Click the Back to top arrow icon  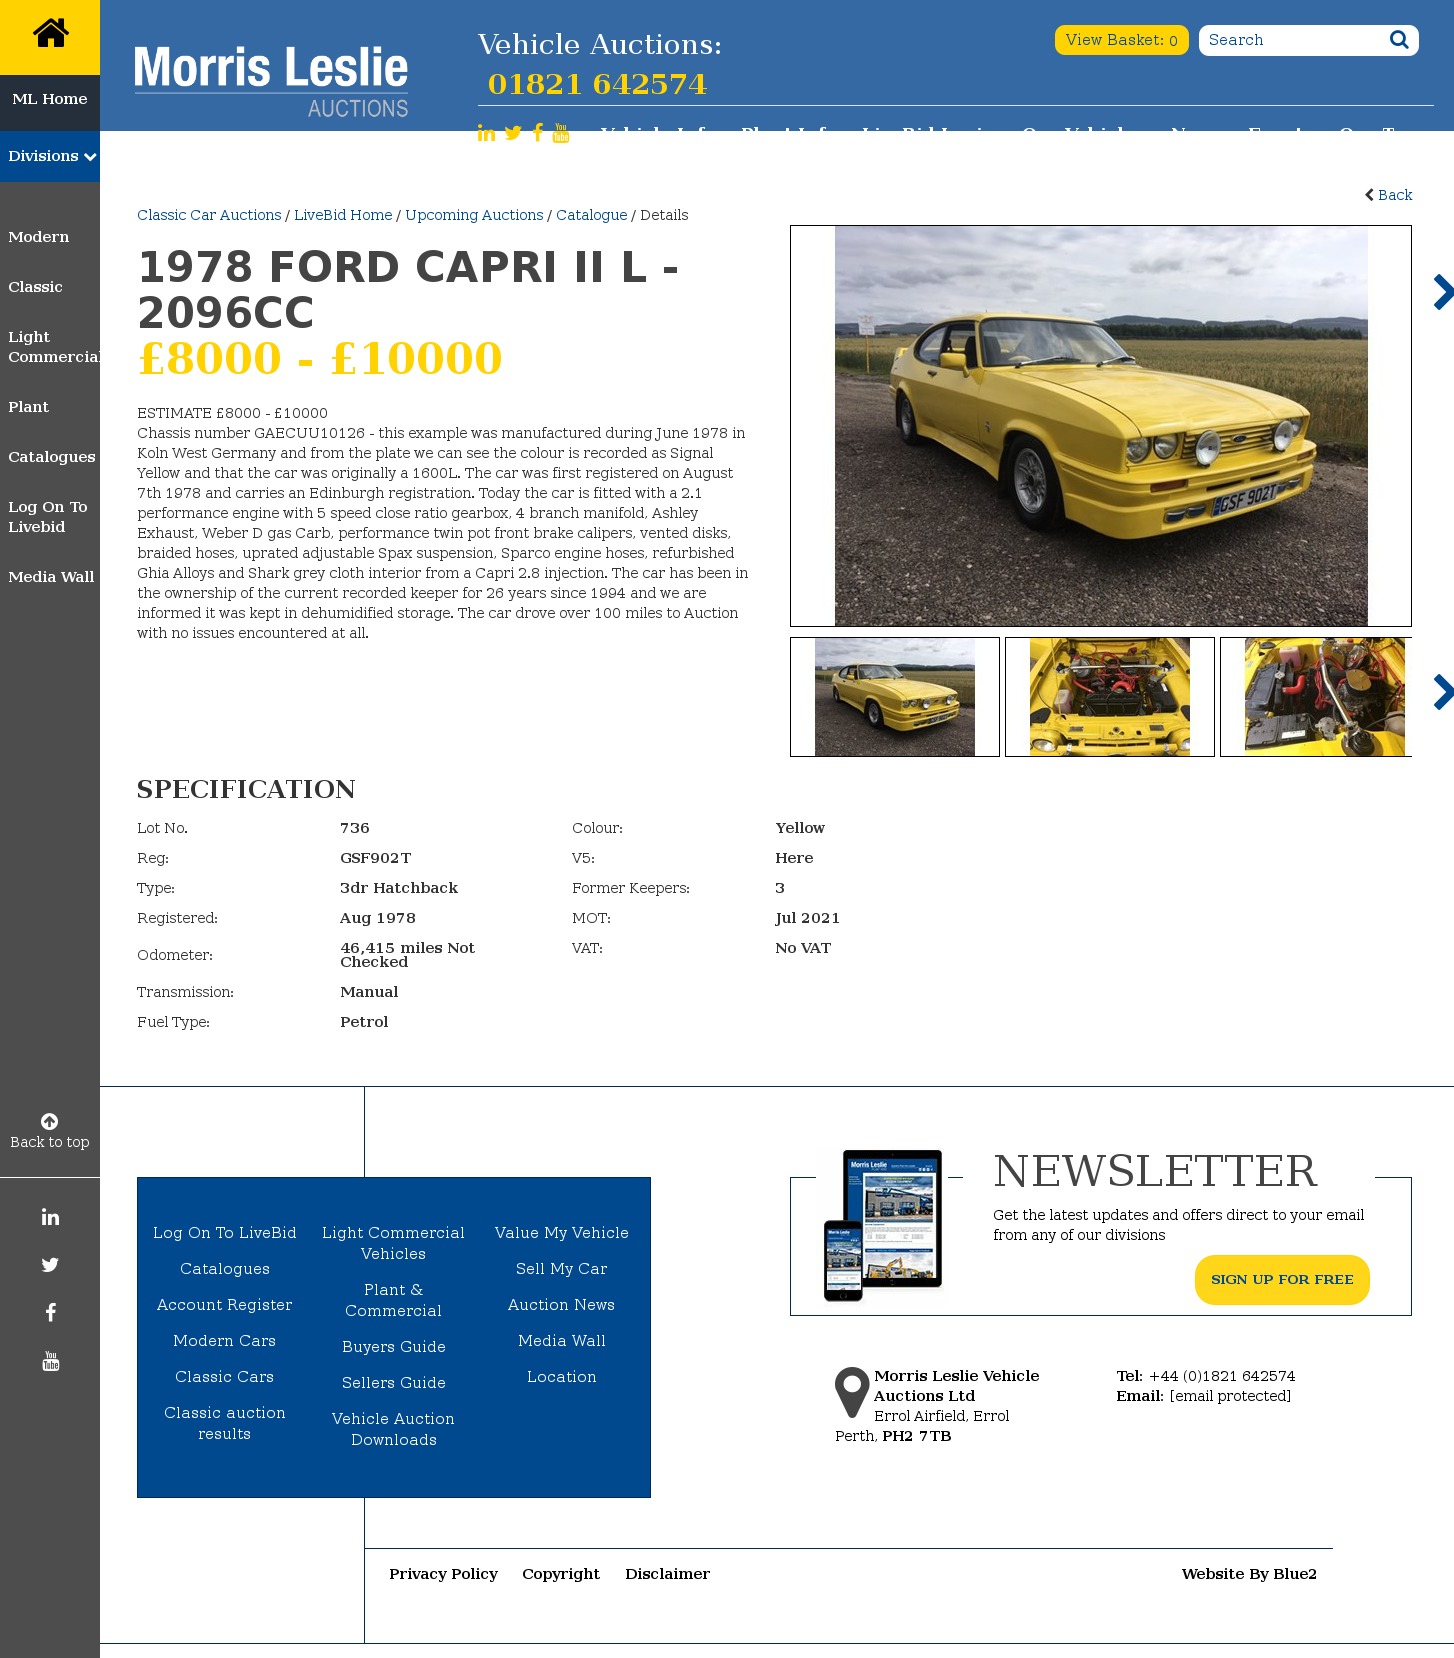[49, 1122]
